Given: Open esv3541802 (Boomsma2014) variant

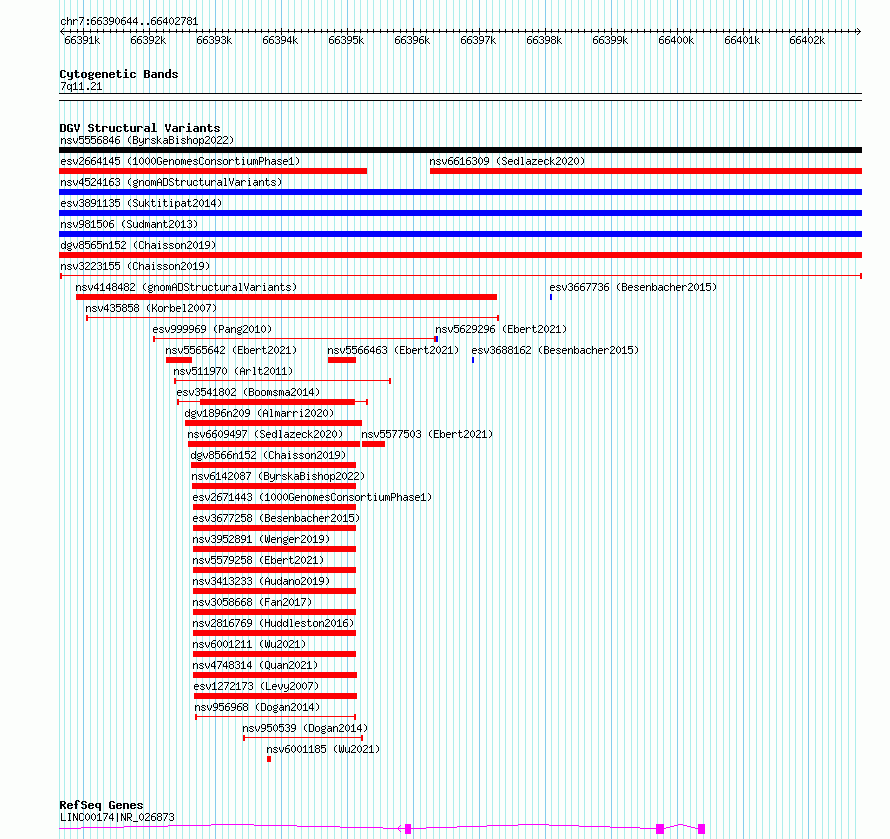Looking at the screenshot, I should (248, 392).
